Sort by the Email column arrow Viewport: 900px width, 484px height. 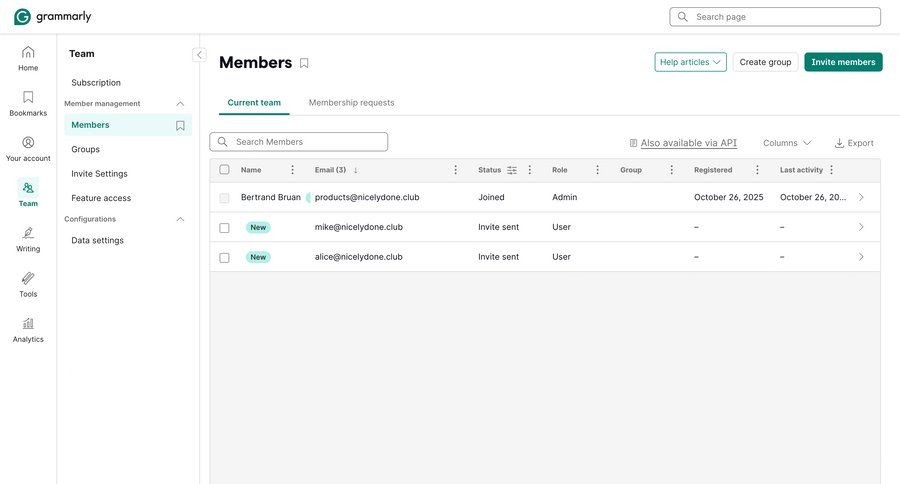click(355, 170)
